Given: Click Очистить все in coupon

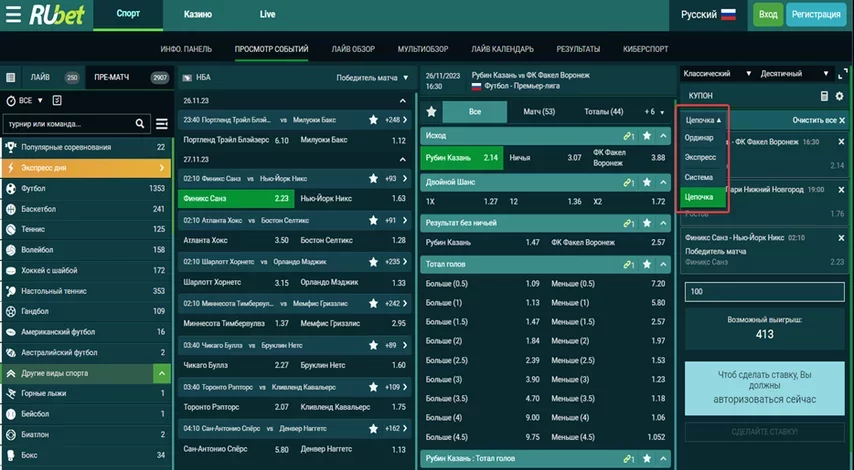Looking at the screenshot, I should click(819, 120).
